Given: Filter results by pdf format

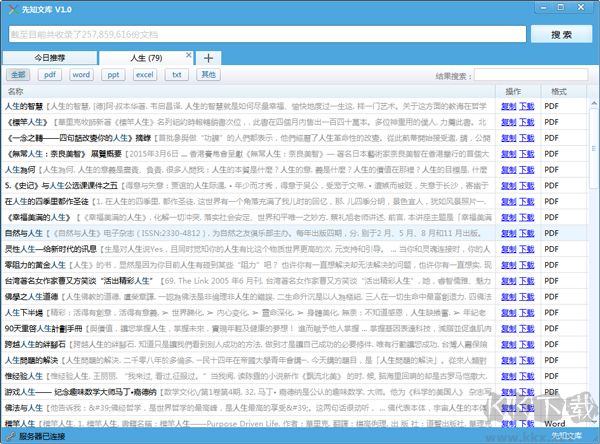Looking at the screenshot, I should click(50, 75).
